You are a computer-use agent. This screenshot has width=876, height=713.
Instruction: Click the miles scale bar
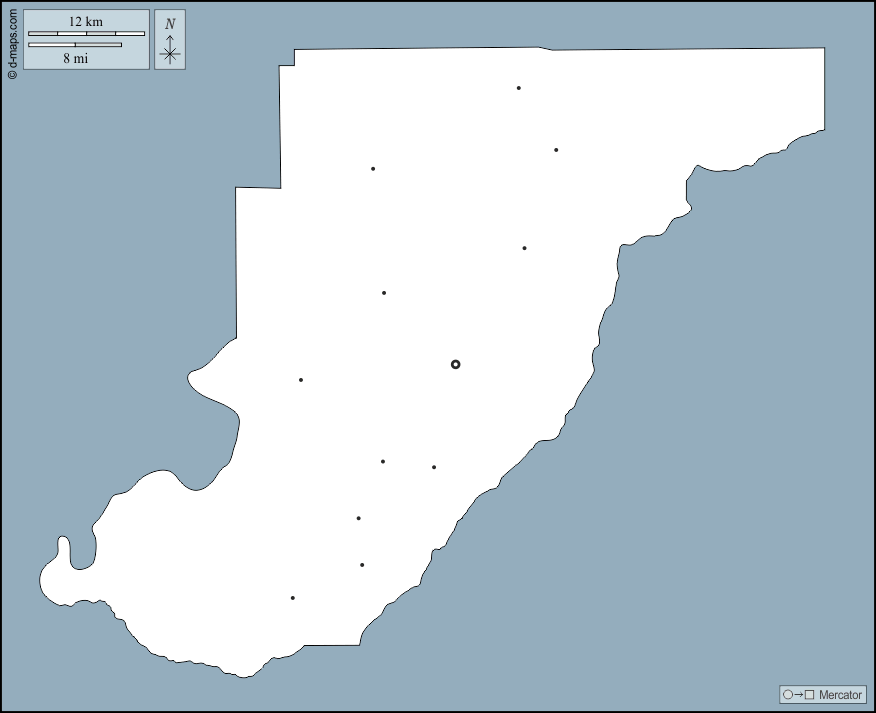[x=75, y=45]
